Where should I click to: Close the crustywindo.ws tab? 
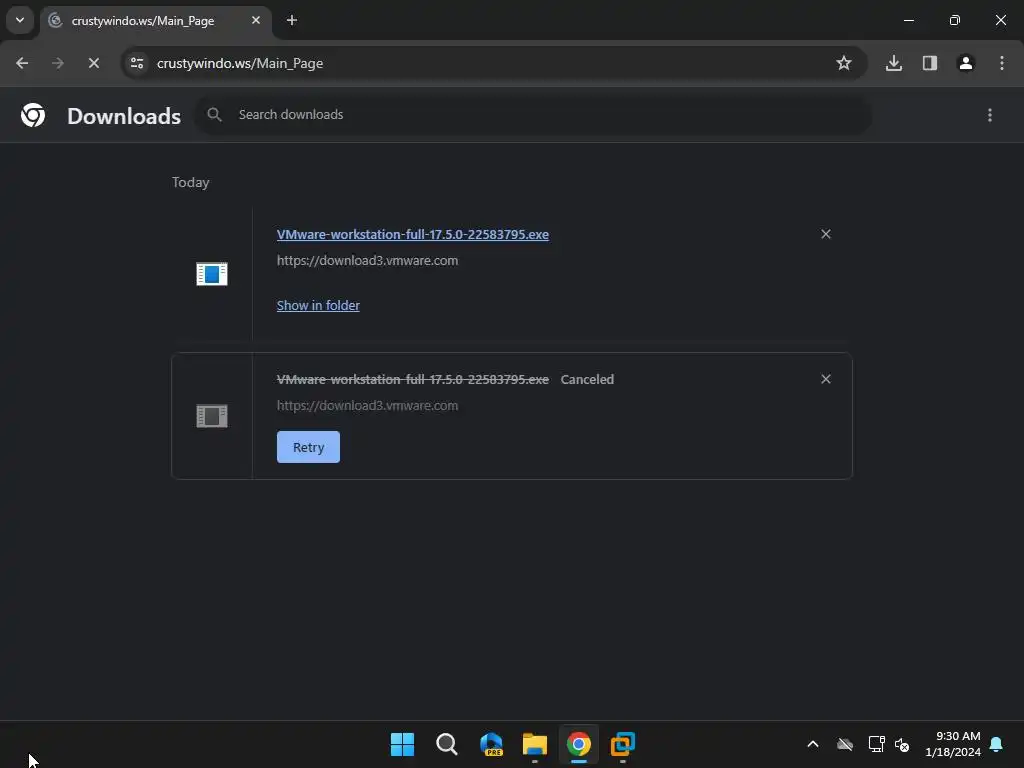256,20
